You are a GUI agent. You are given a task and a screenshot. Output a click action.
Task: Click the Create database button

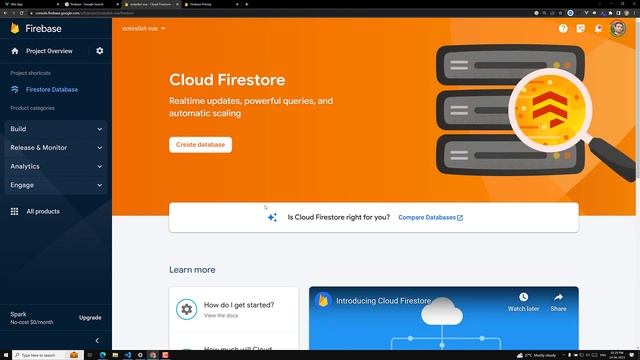pos(200,144)
